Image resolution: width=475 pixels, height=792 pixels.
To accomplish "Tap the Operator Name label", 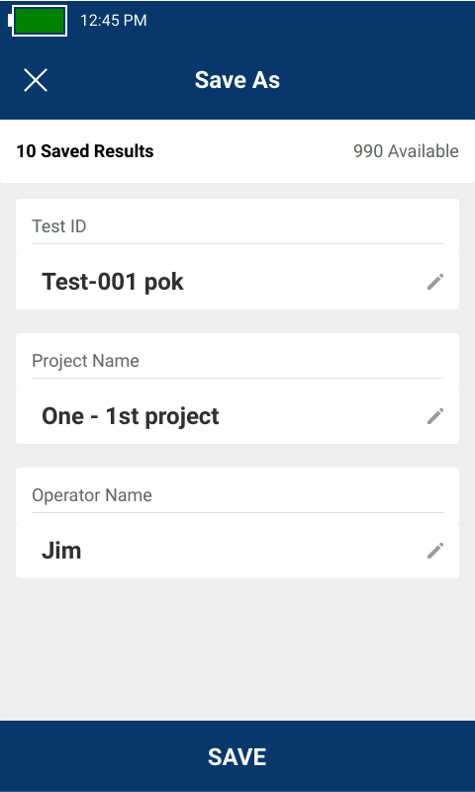I will pos(92,495).
